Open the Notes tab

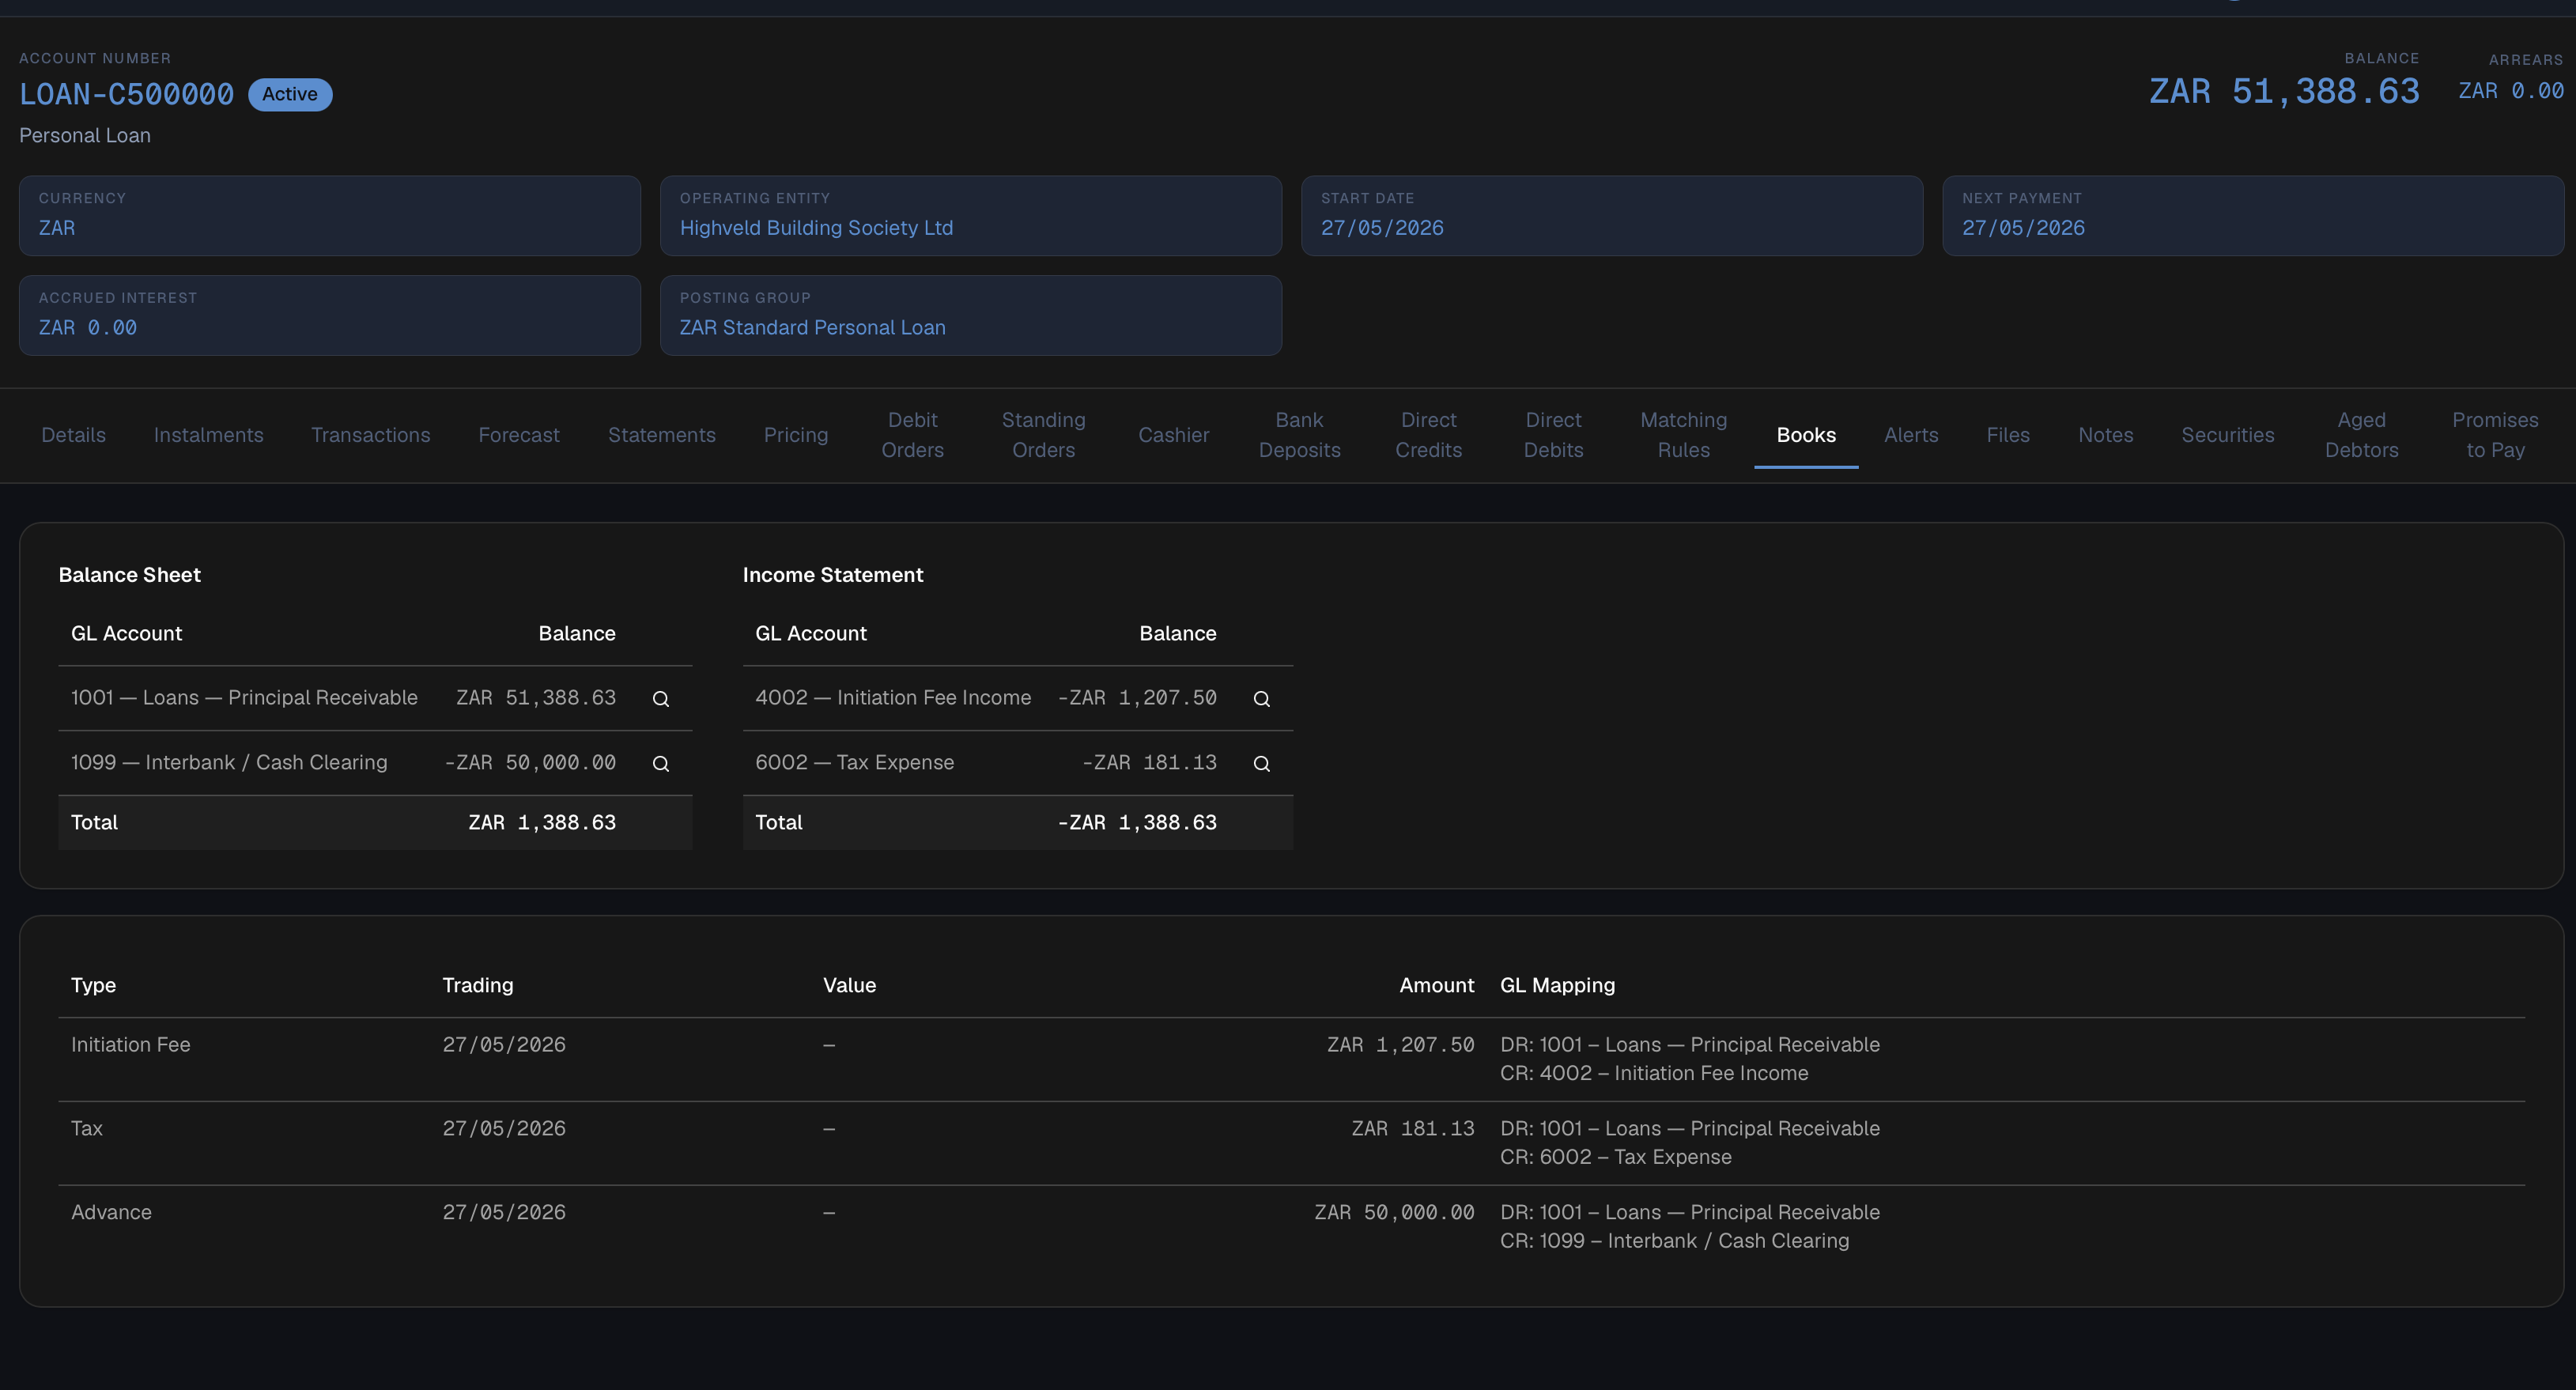[2105, 435]
